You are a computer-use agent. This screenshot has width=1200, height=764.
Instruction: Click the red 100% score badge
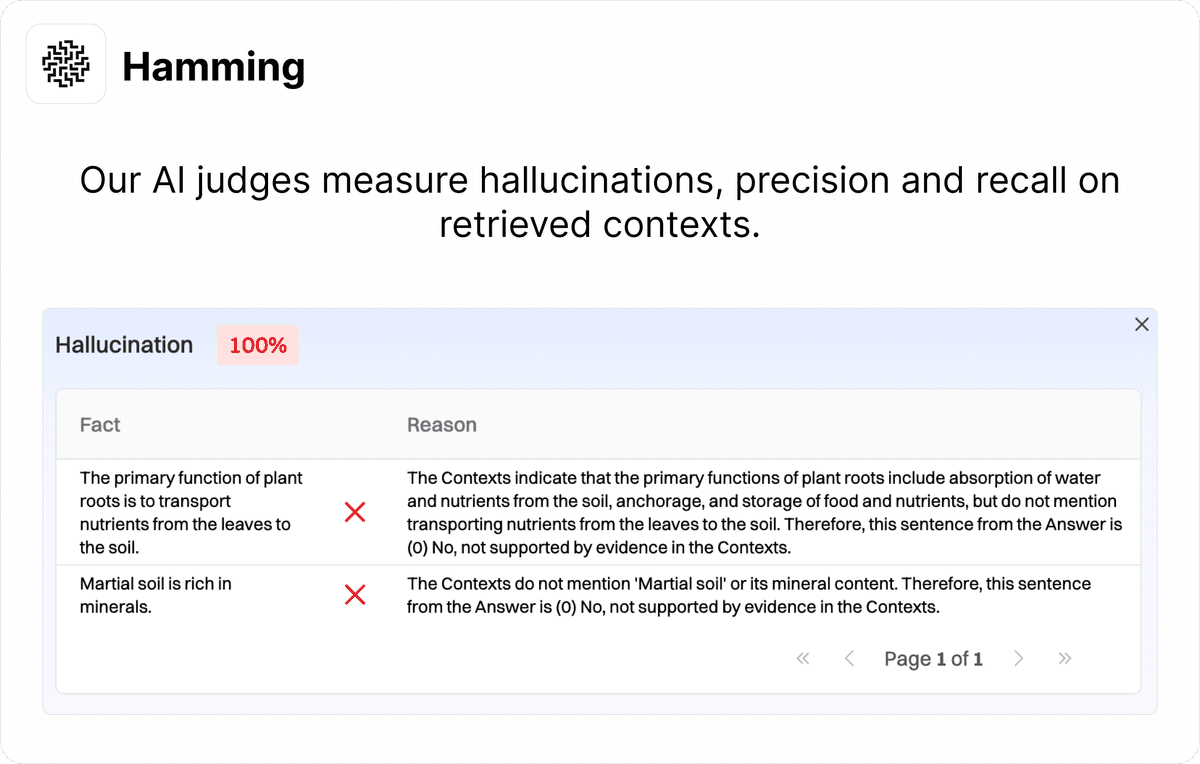(x=258, y=346)
